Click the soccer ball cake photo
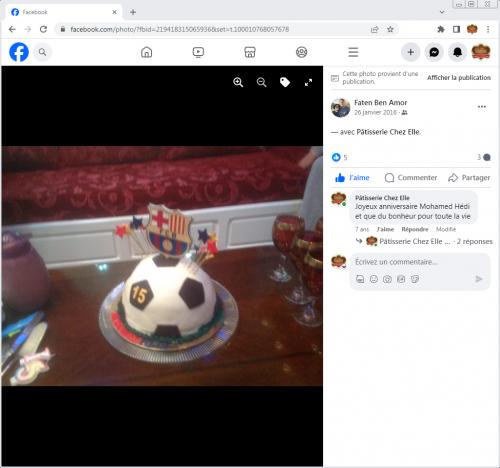The height and width of the screenshot is (468, 500). 162,266
